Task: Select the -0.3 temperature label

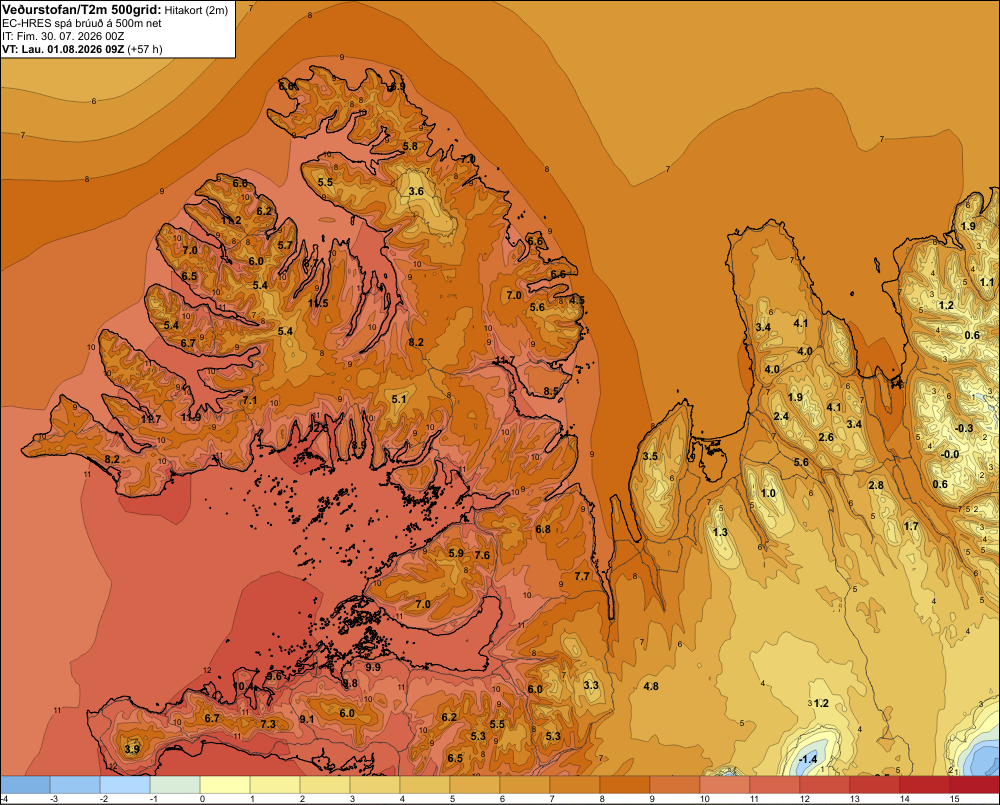Action: pyautogui.click(x=964, y=428)
